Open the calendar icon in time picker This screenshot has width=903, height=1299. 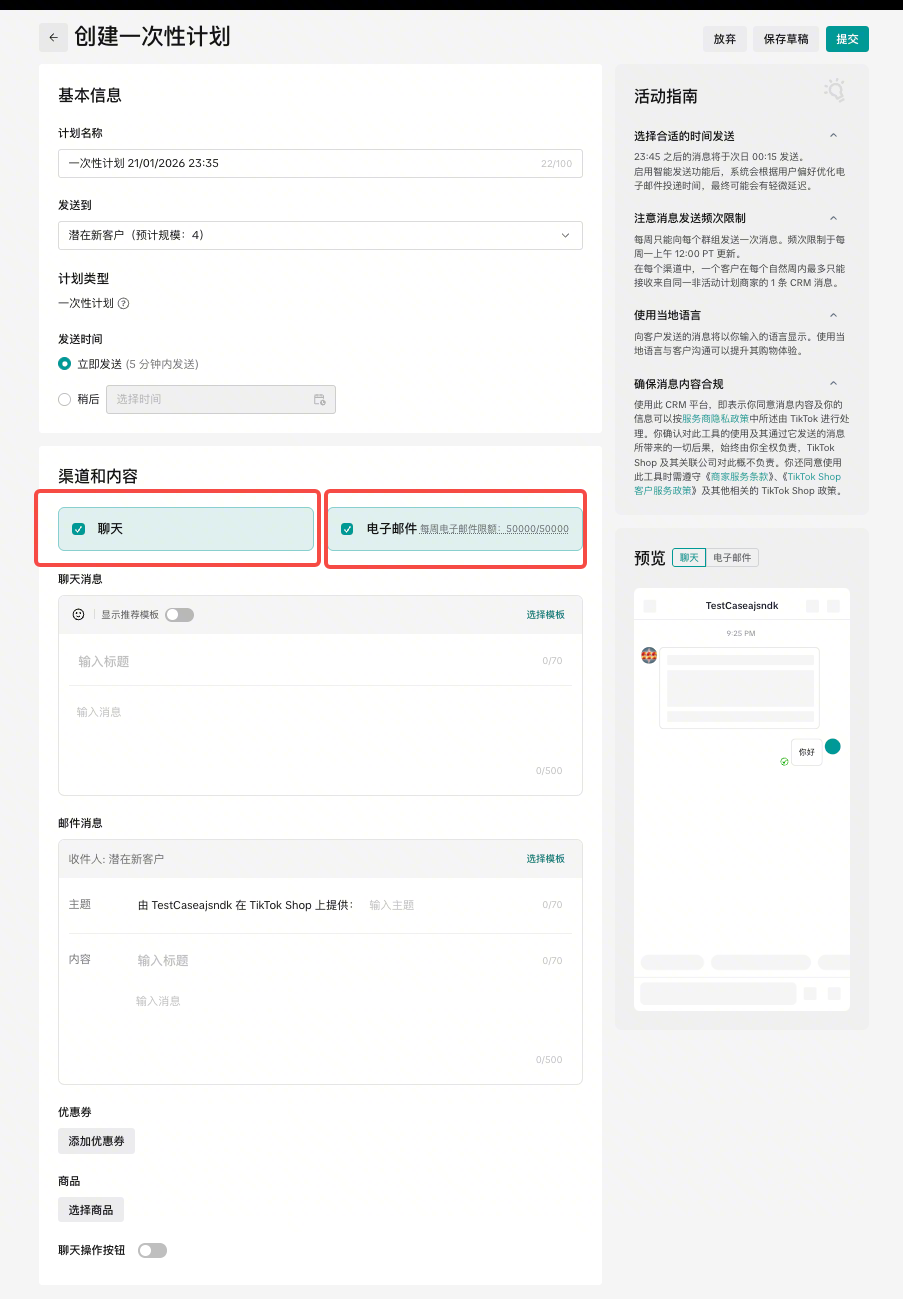click(x=320, y=400)
